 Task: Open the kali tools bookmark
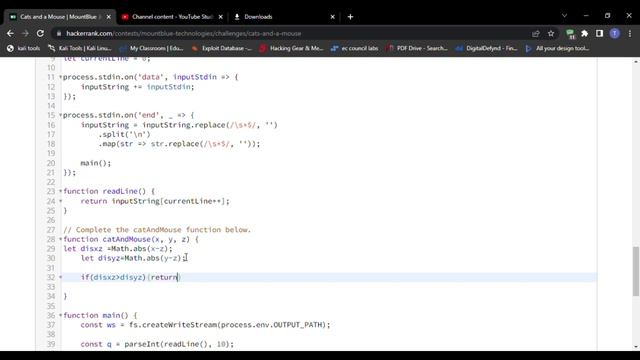(24, 48)
